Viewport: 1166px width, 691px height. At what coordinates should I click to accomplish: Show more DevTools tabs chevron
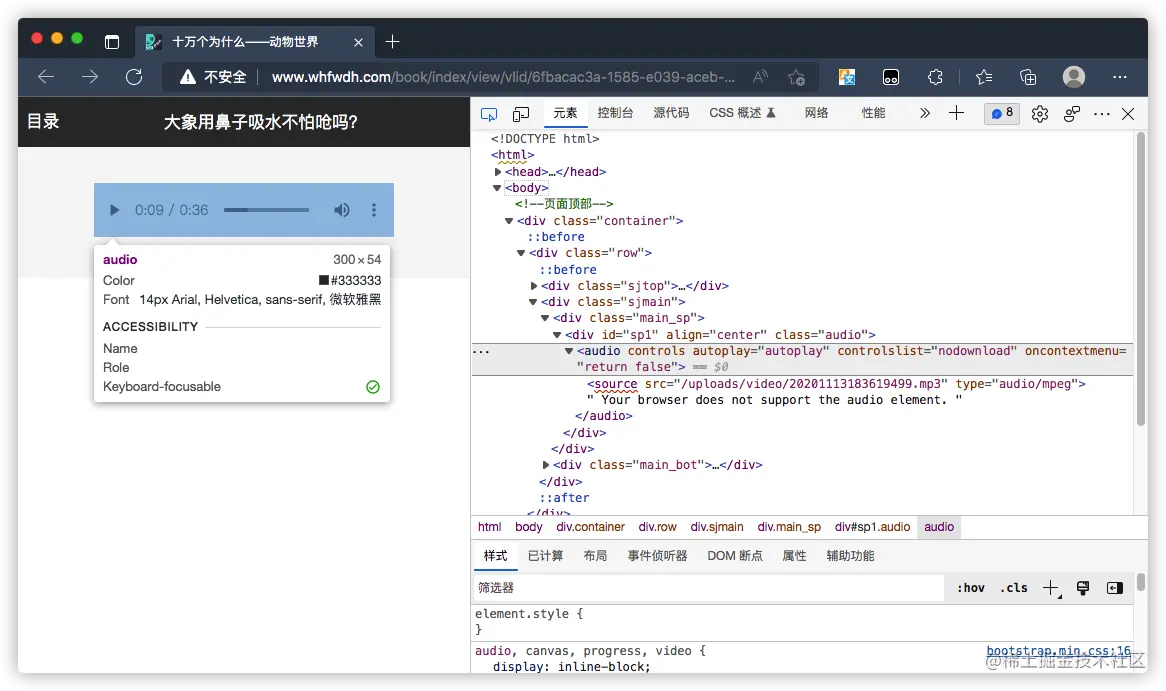click(924, 113)
